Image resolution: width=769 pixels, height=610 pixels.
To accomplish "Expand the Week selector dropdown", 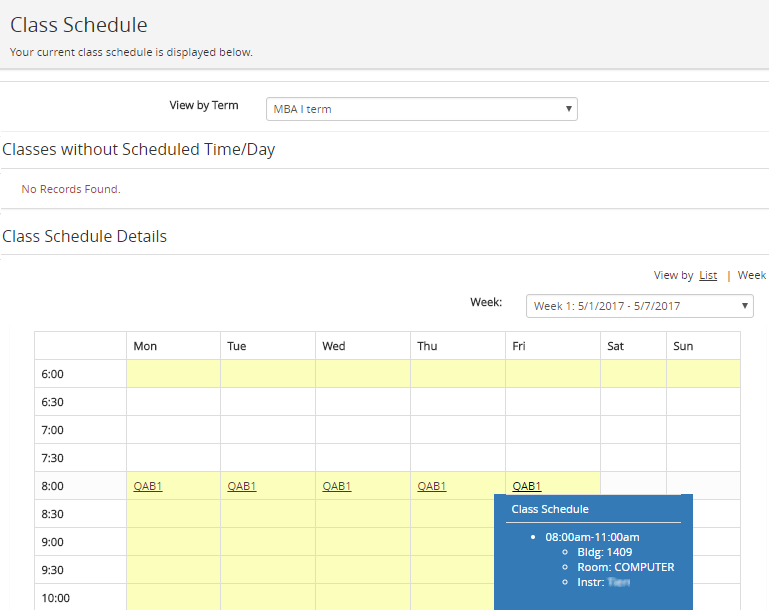I will click(639, 306).
